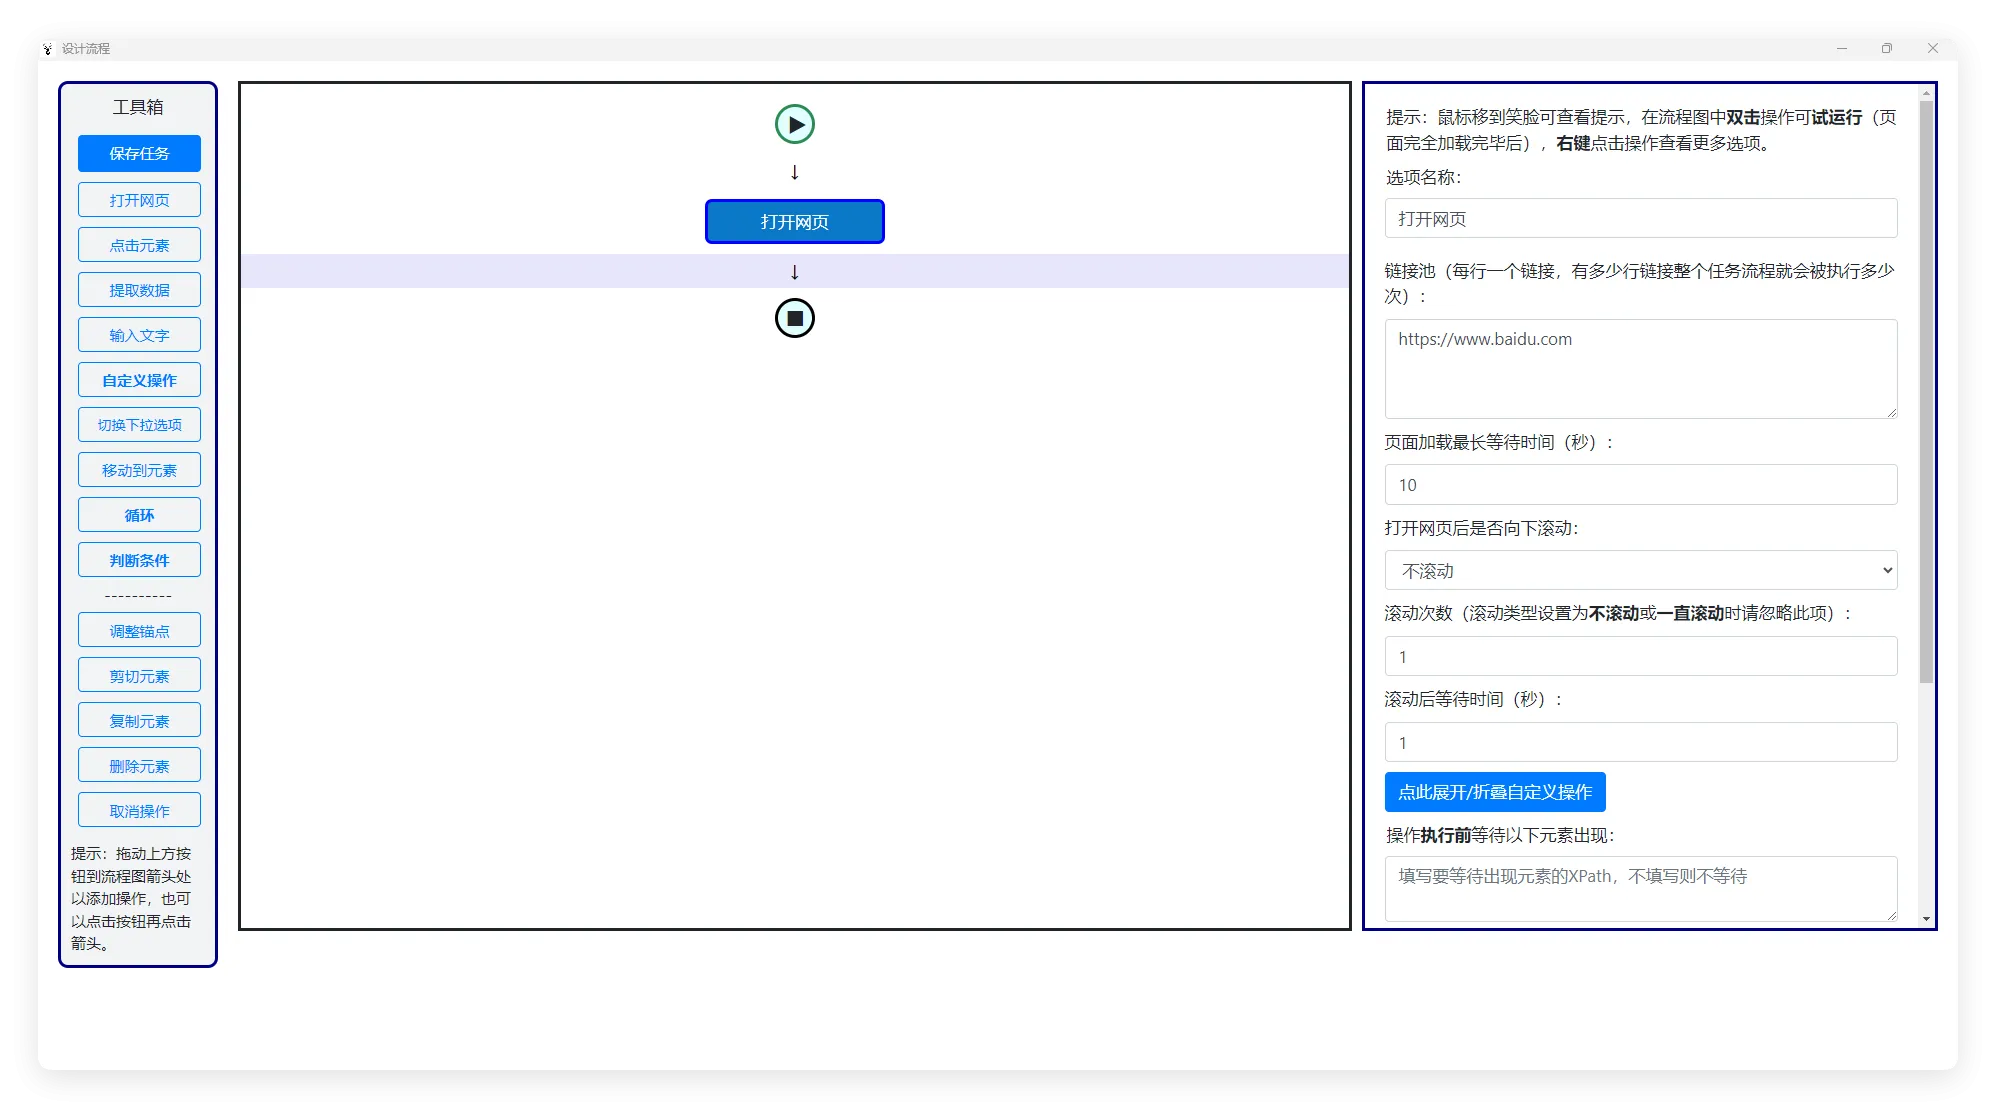
Task: Click the stop icon at flow end
Action: 794,318
